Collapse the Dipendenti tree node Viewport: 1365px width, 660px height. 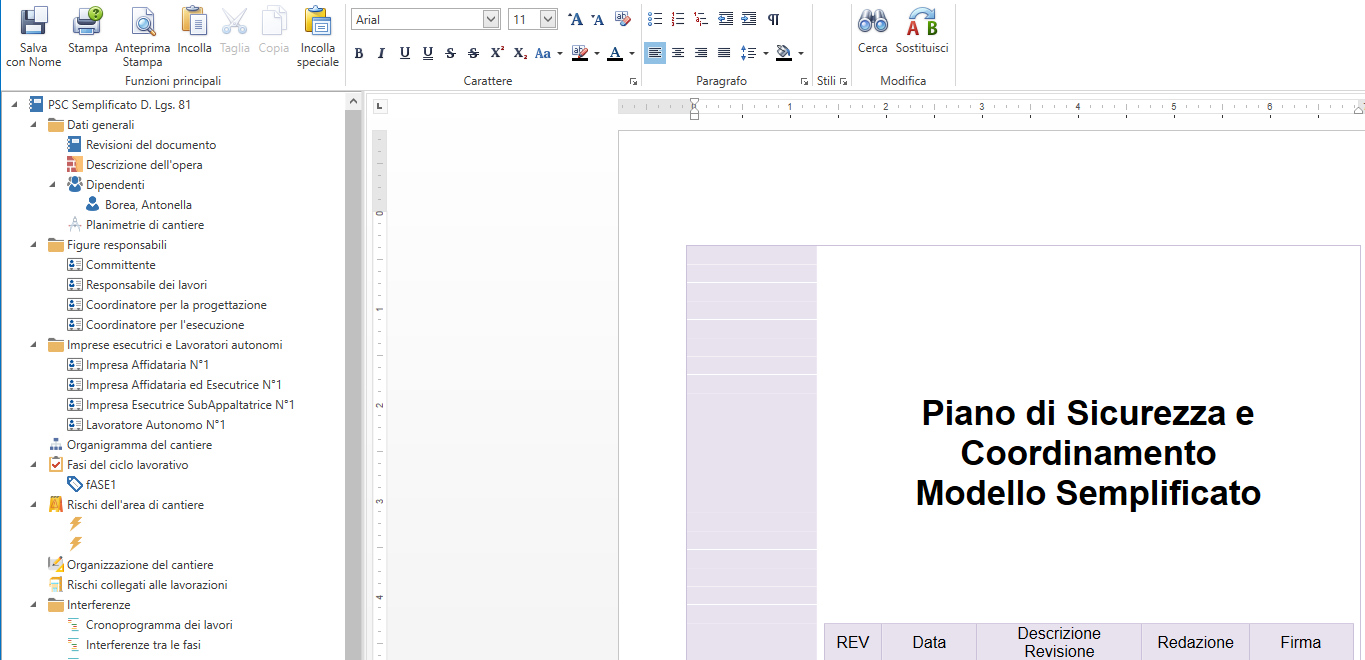(53, 185)
